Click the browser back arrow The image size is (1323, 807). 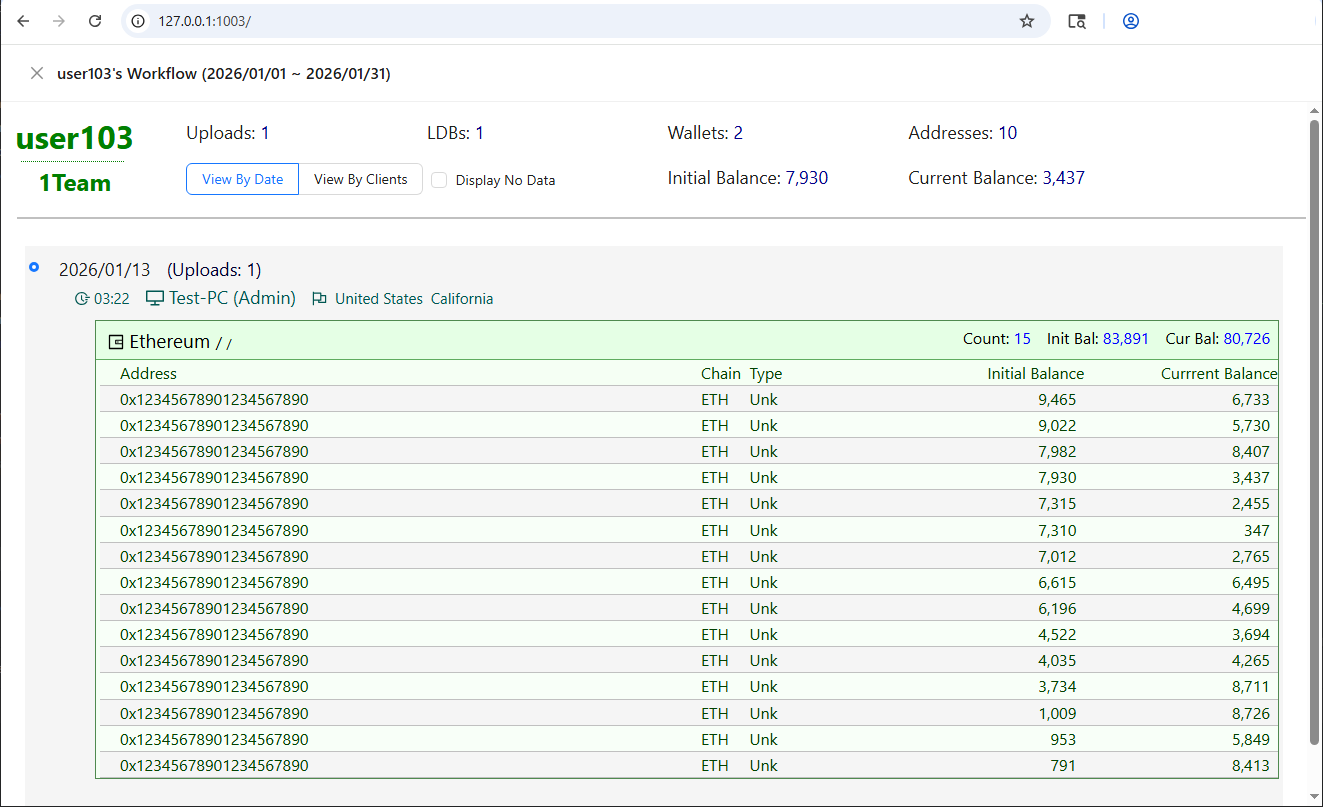point(24,21)
